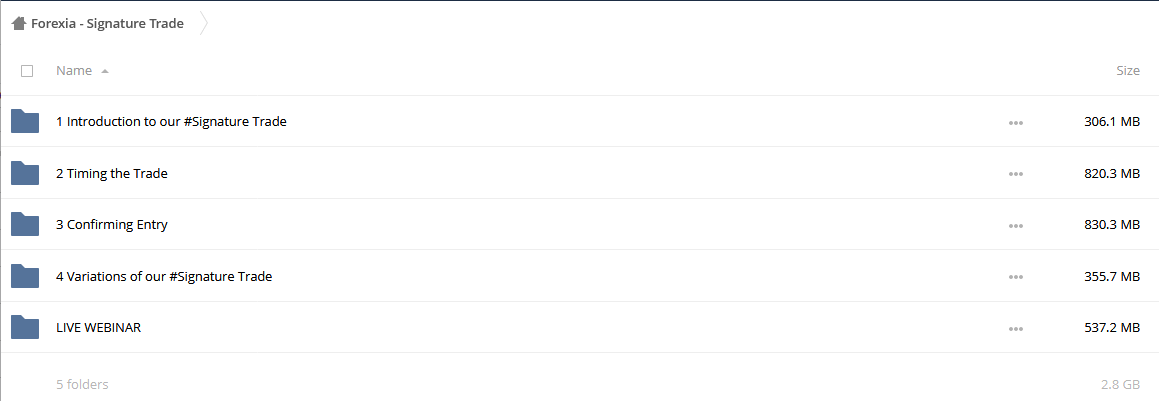
Task: Open the folder icon for 1 Introduction
Action: tap(25, 121)
